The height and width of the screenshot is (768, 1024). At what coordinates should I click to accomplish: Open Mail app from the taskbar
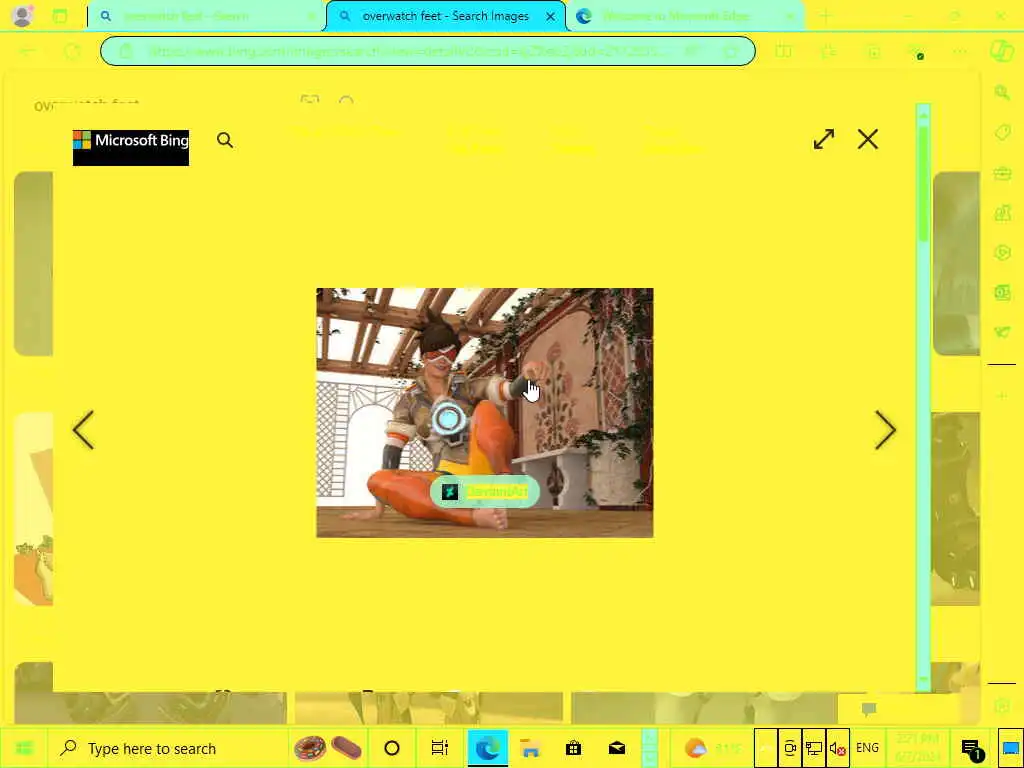click(616, 748)
